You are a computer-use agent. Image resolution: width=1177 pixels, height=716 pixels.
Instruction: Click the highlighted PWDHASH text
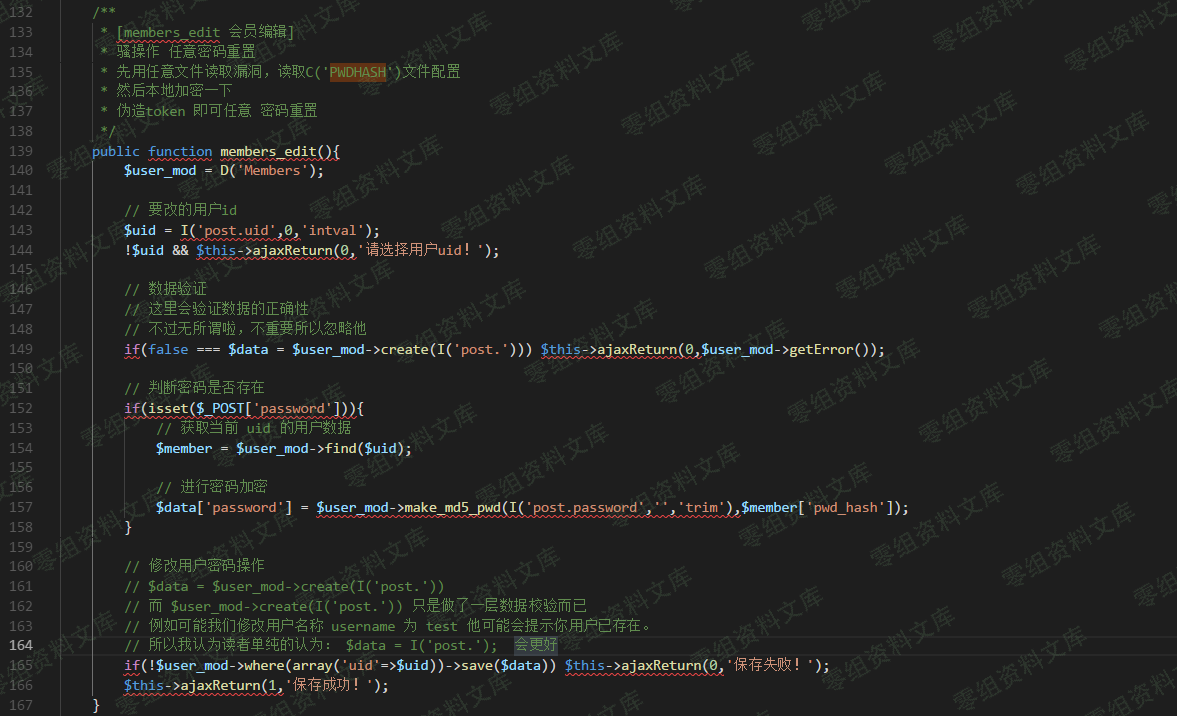tap(358, 72)
